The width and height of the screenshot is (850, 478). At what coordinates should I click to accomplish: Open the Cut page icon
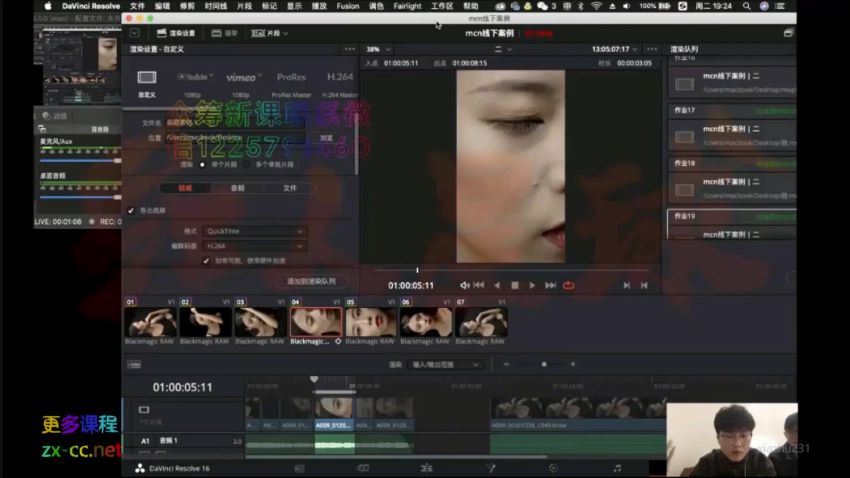363,468
